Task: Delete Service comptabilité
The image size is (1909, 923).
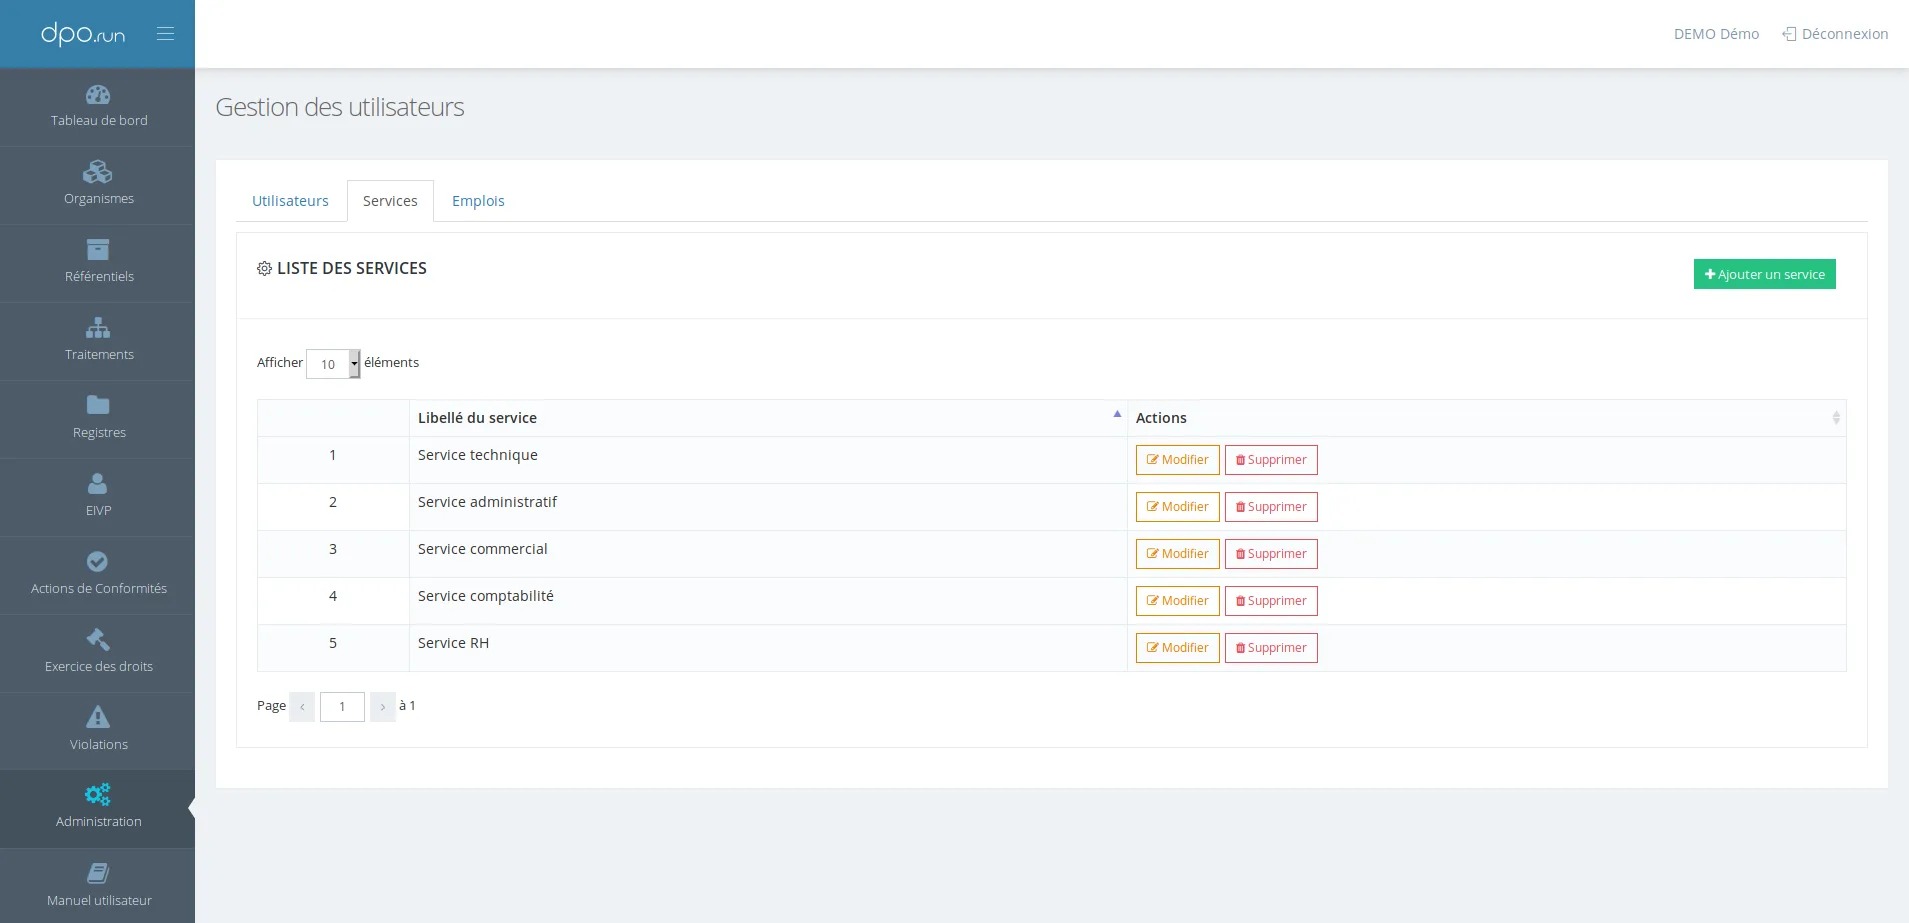Action: point(1271,601)
